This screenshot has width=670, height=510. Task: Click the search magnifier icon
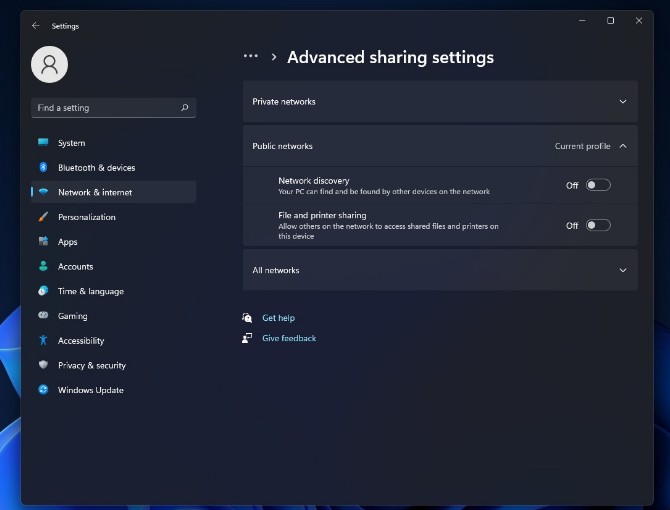tap(185, 108)
